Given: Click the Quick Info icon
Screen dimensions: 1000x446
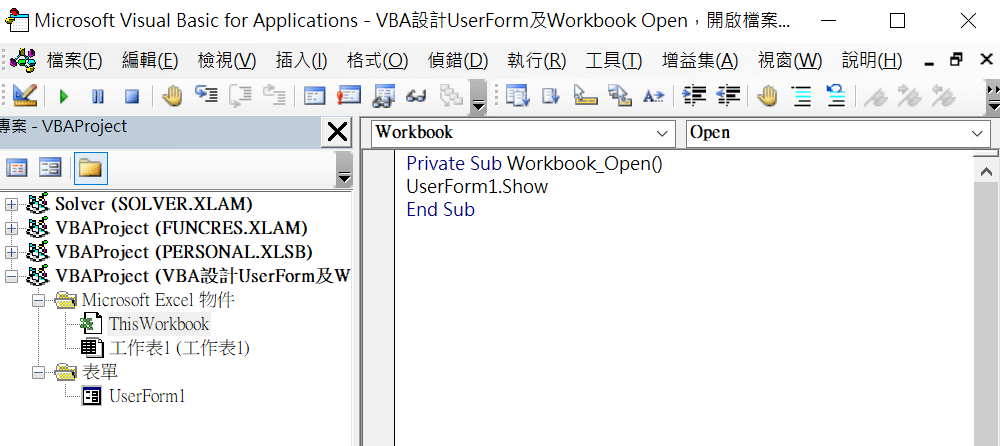Looking at the screenshot, I should click(x=585, y=96).
